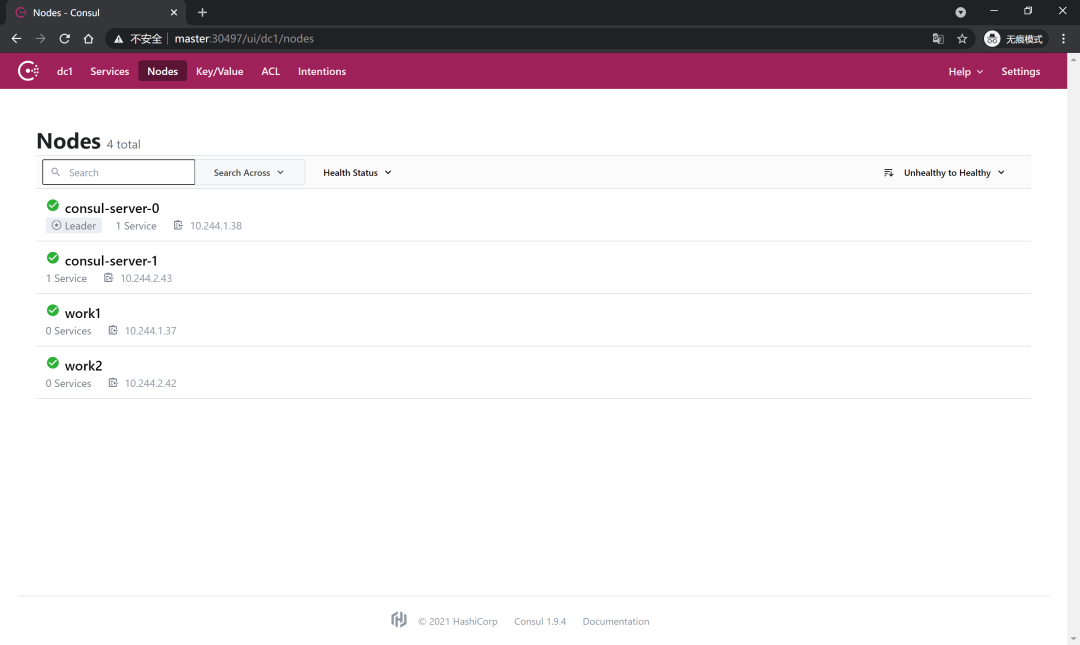This screenshot has height=645, width=1080.
Task: Click the HashiCorp logo in the footer
Action: tap(399, 620)
